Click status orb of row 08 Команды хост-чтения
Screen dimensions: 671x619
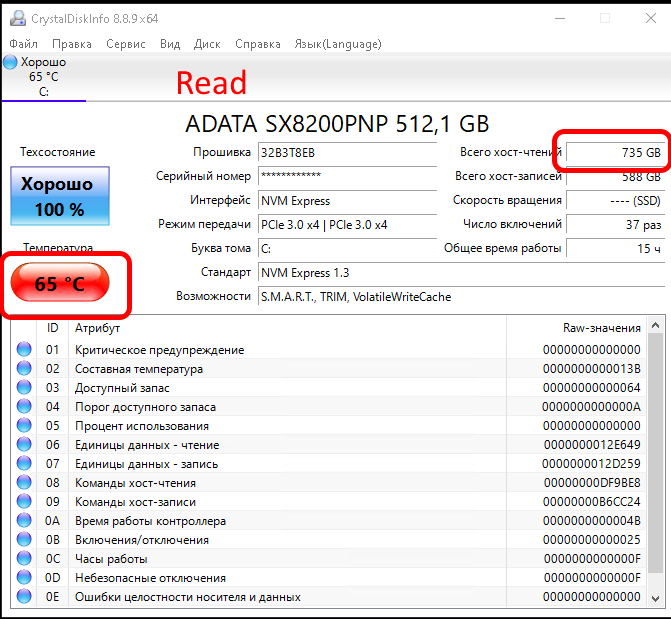click(x=24, y=482)
